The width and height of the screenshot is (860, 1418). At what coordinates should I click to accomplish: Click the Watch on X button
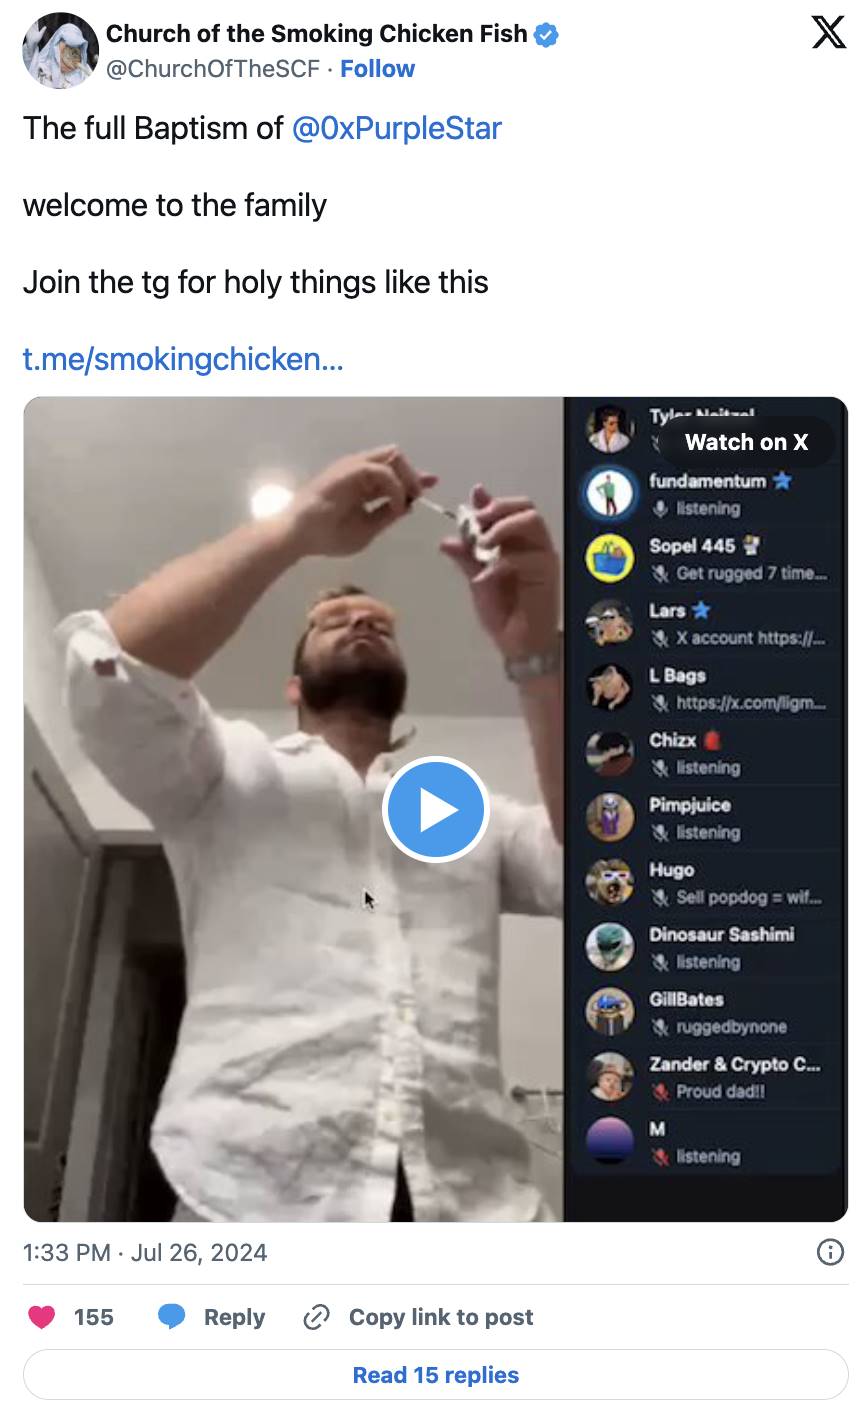pyautogui.click(x=746, y=442)
